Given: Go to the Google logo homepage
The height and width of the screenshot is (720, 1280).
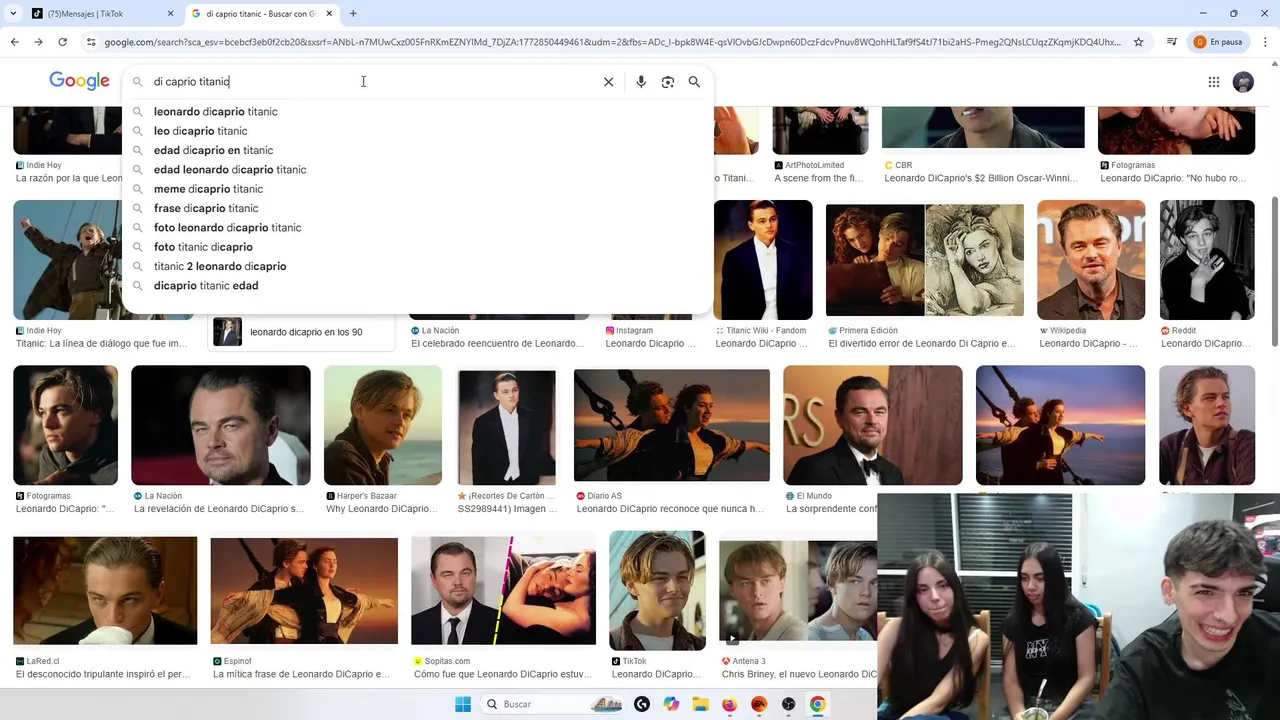Looking at the screenshot, I should coord(79,82).
